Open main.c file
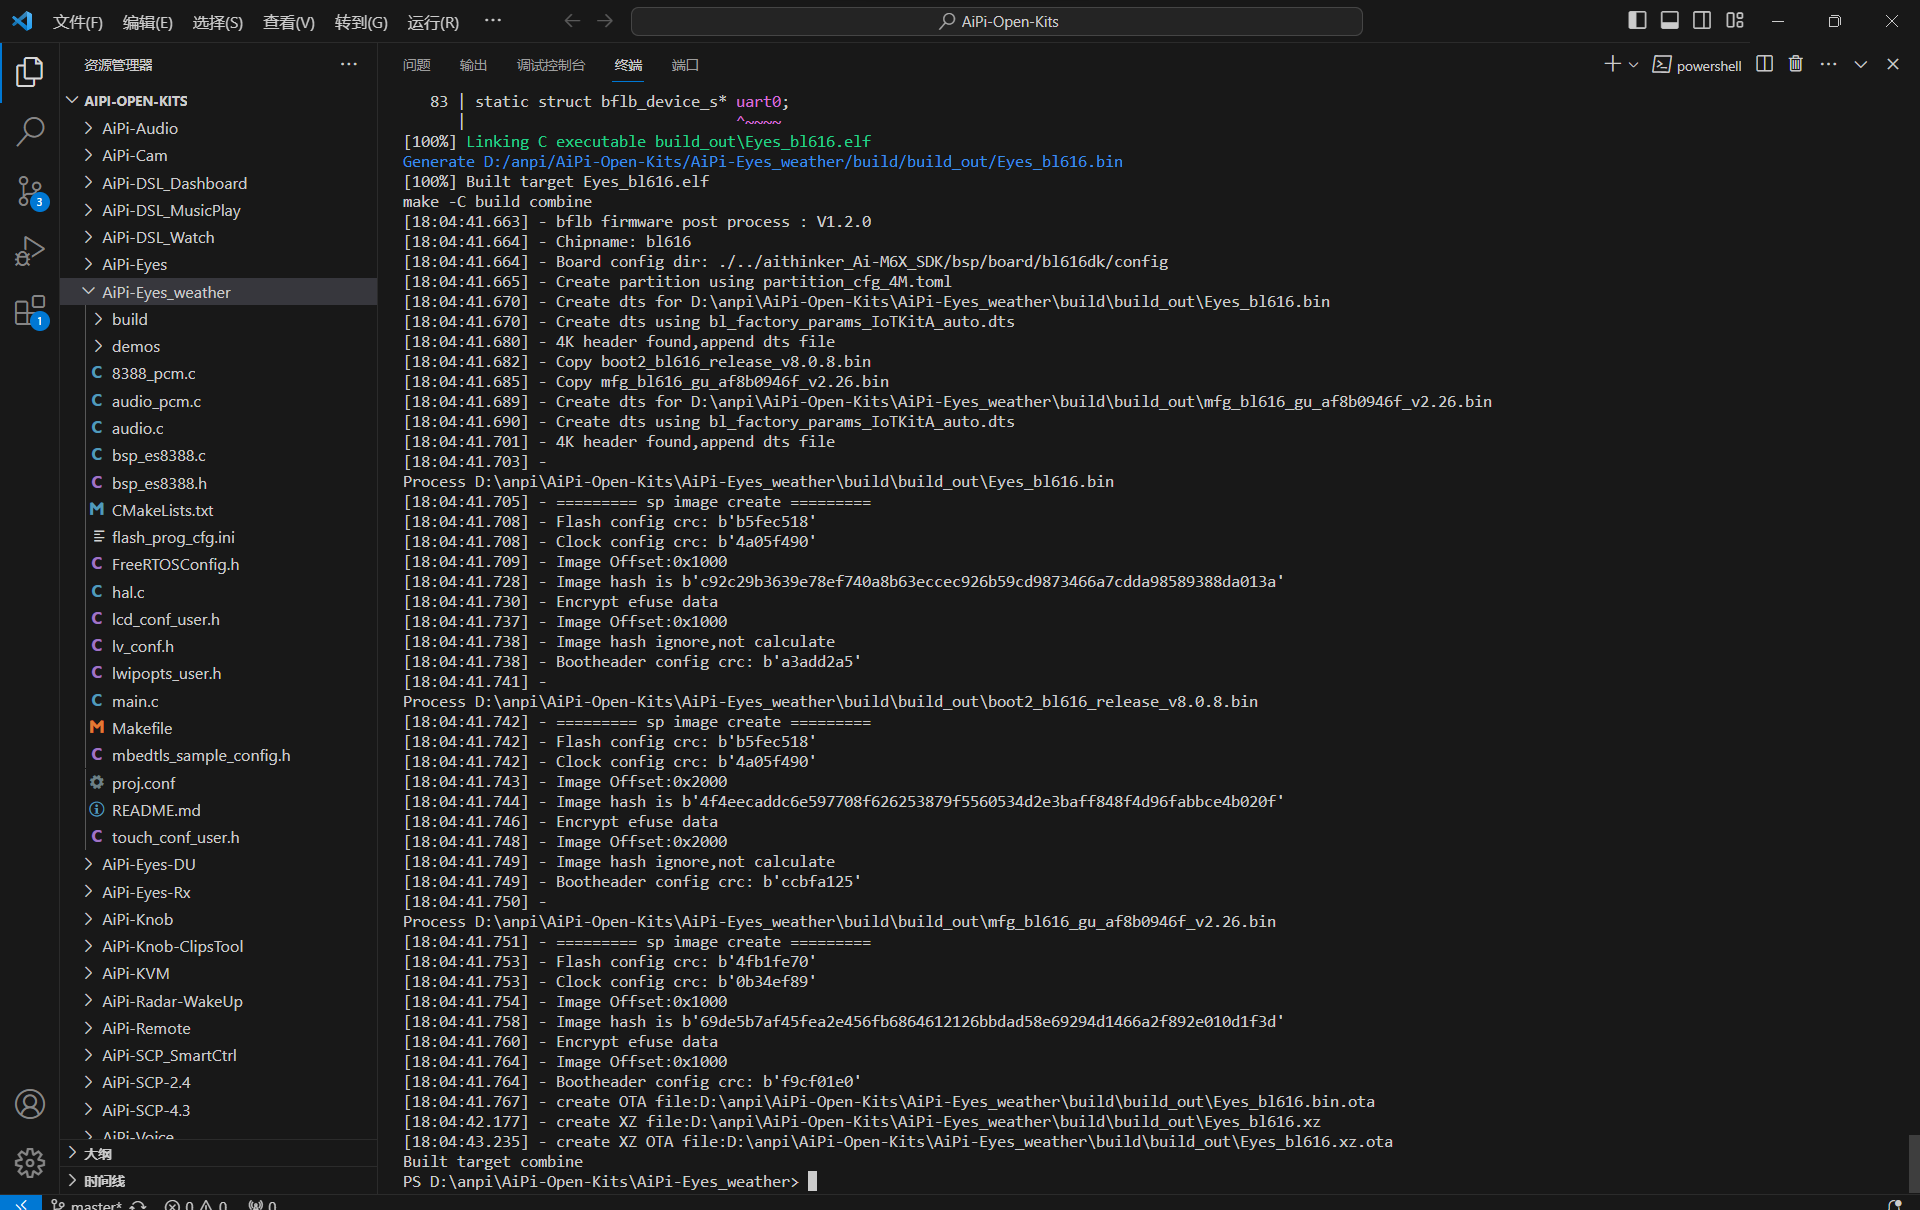The height and width of the screenshot is (1210, 1920). 218,701
